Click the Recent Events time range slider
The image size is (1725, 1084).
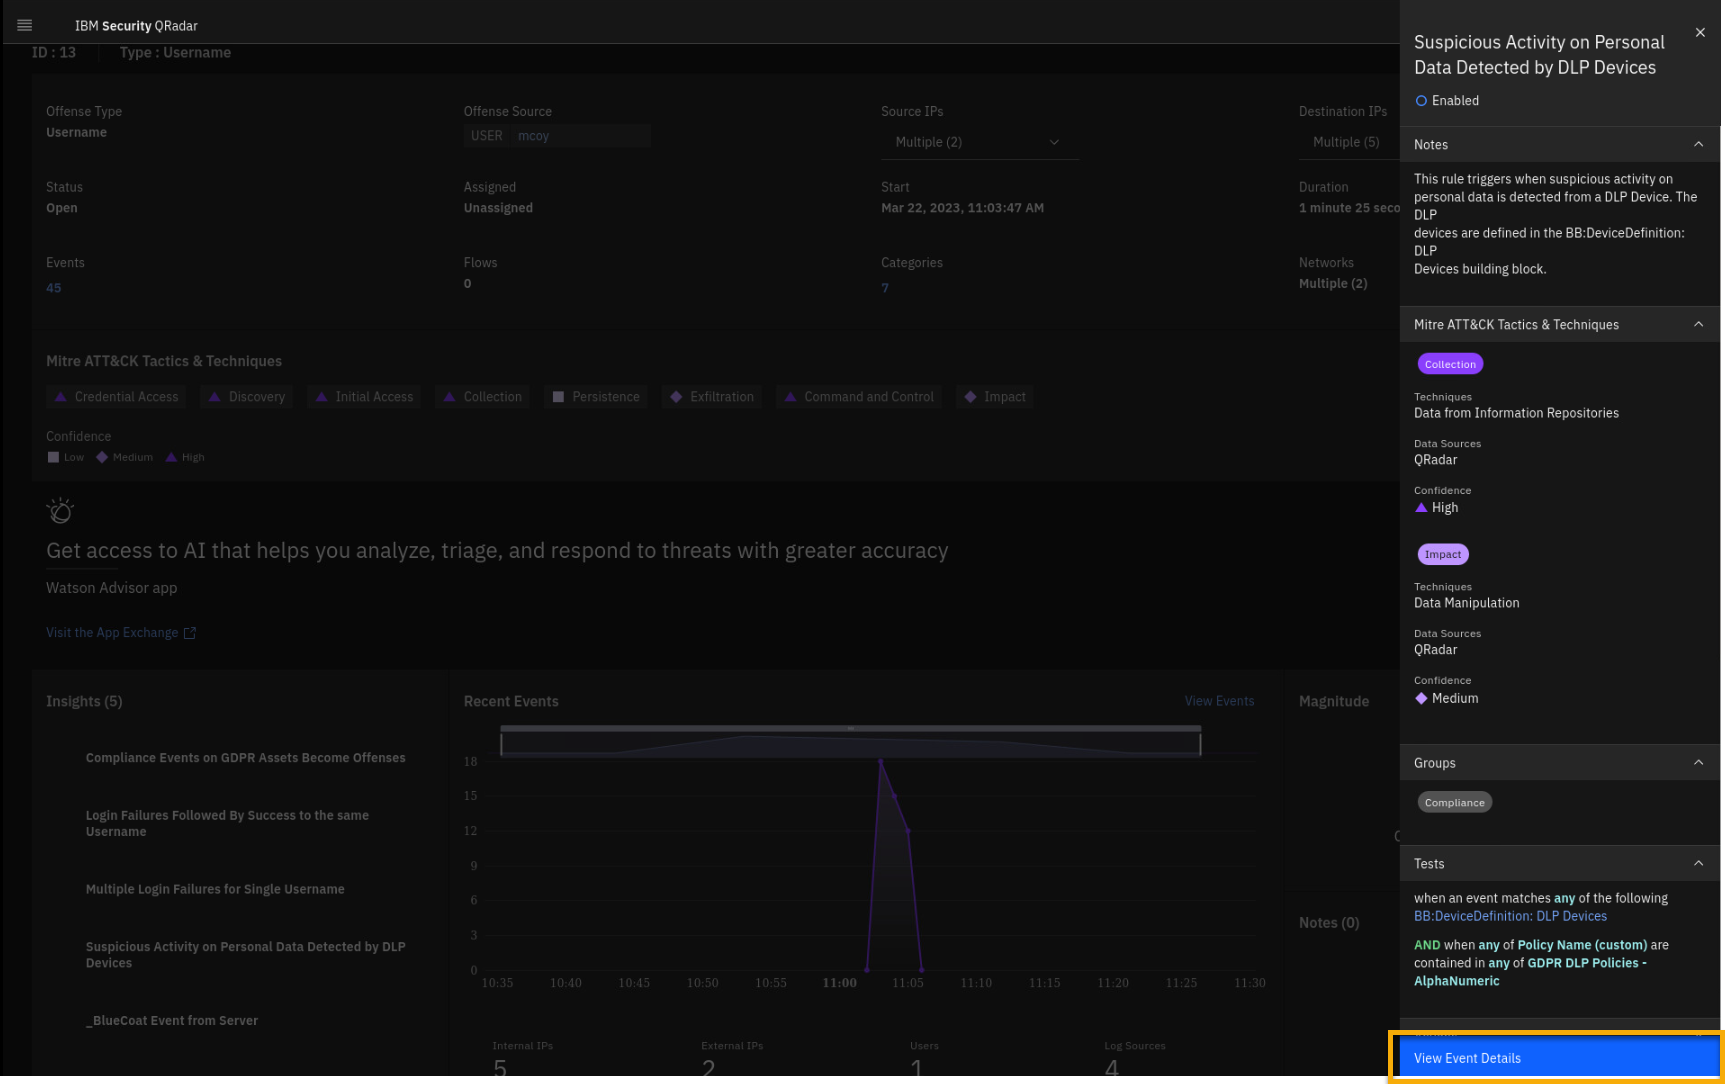point(850,741)
